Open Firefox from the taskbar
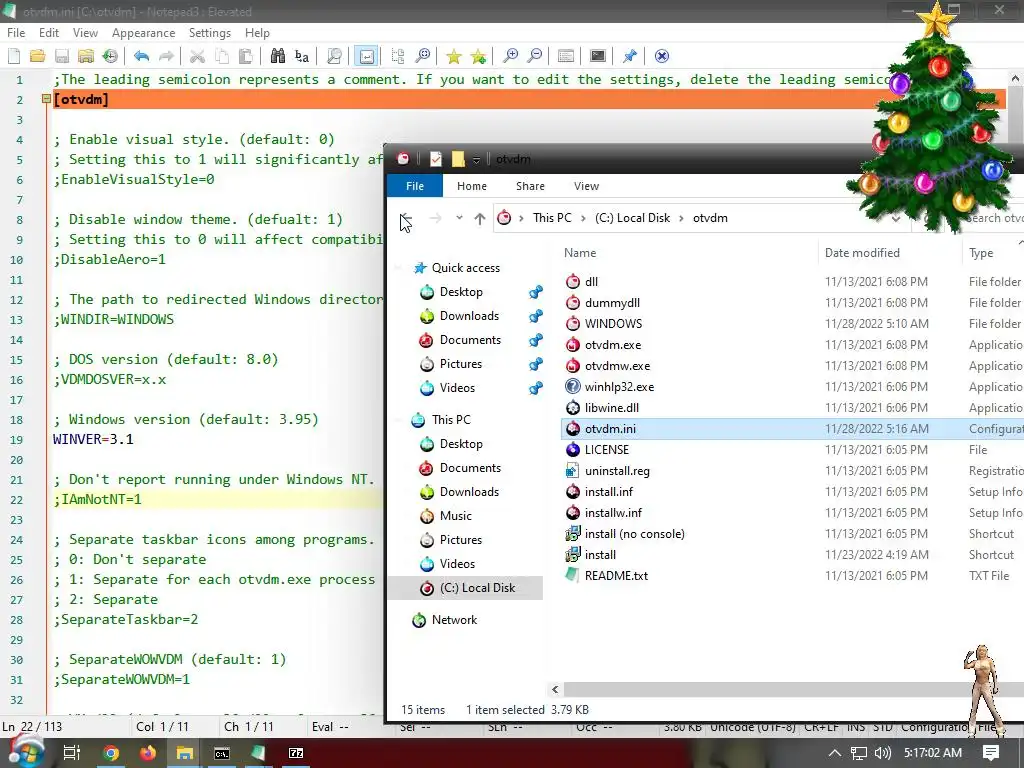Viewport: 1024px width, 768px height. [x=148, y=754]
